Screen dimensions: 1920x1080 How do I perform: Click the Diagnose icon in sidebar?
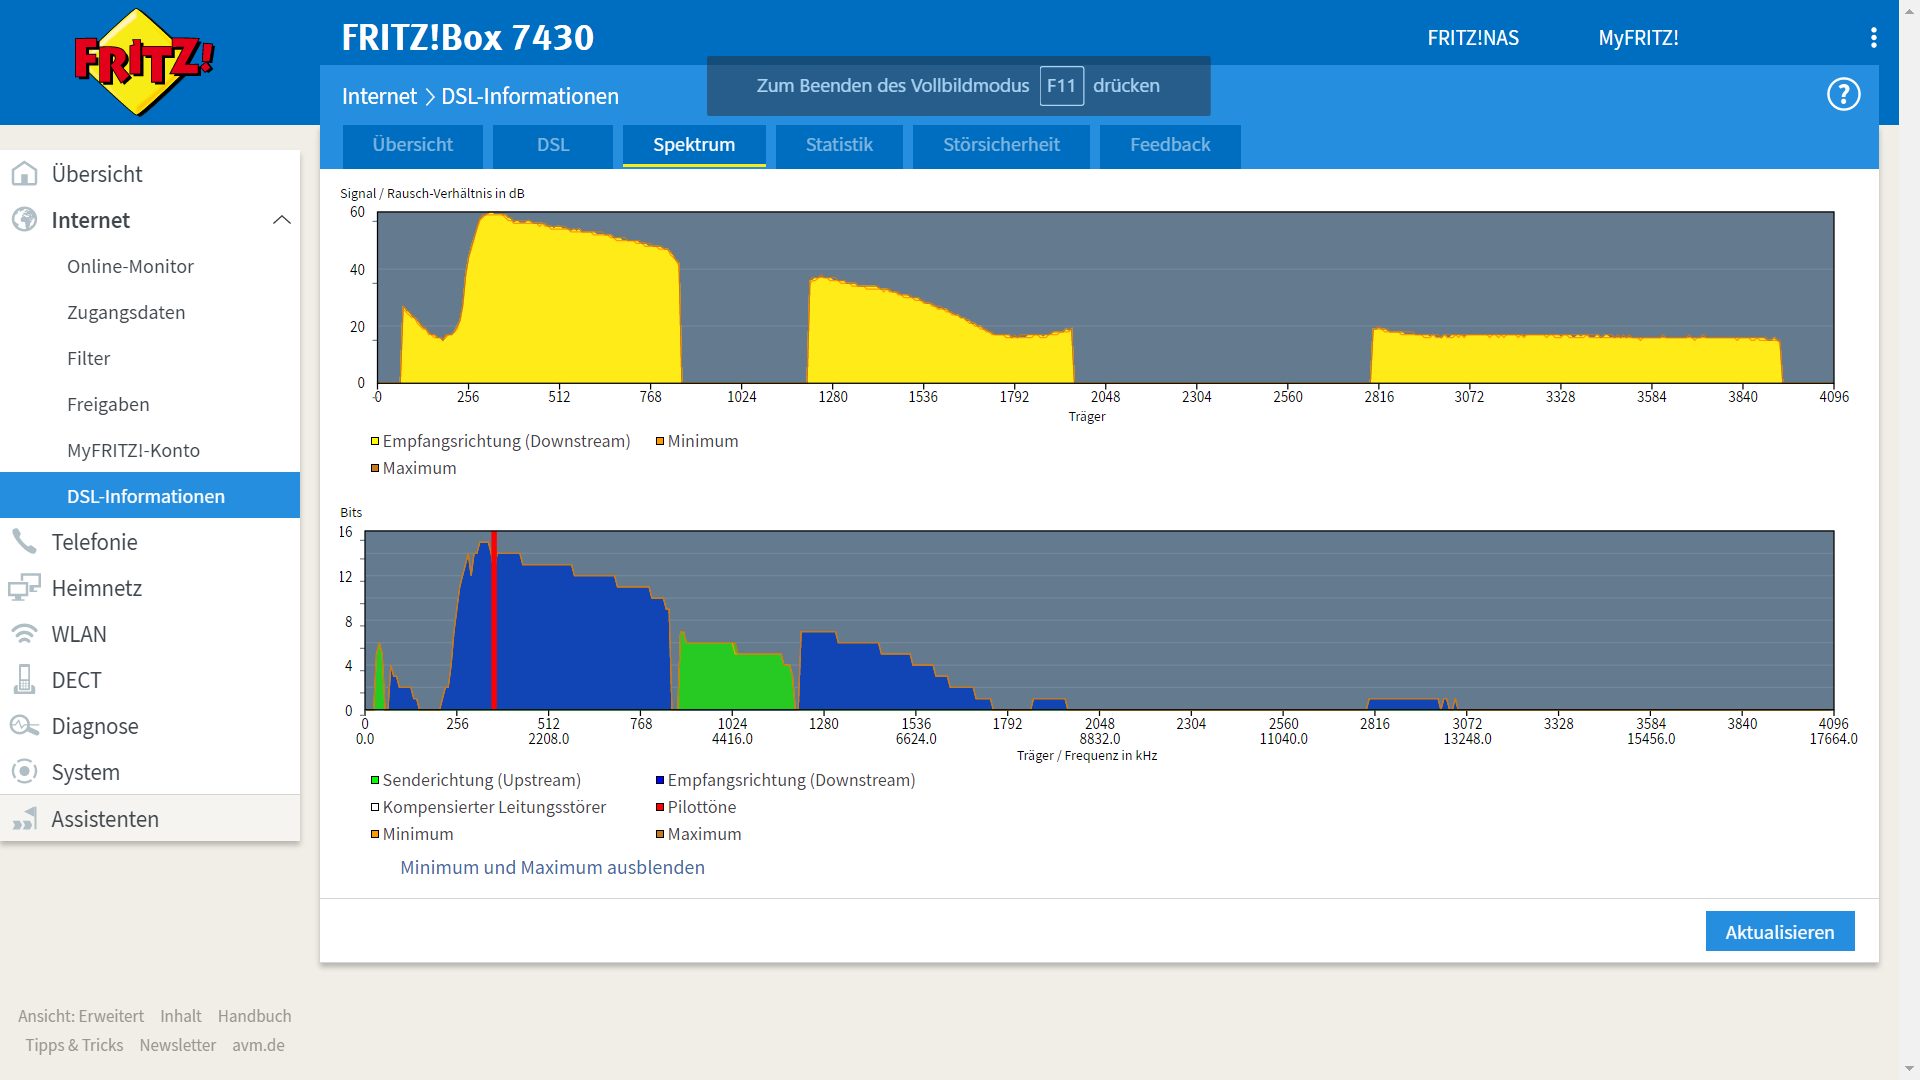pos(24,726)
